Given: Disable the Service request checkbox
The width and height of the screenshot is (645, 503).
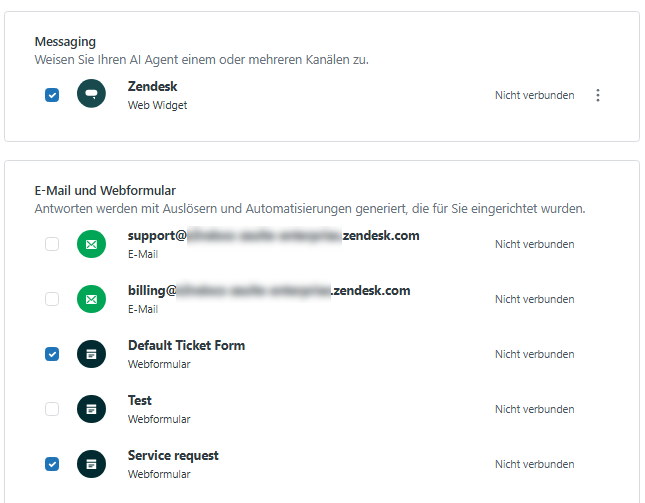Looking at the screenshot, I should [52, 464].
